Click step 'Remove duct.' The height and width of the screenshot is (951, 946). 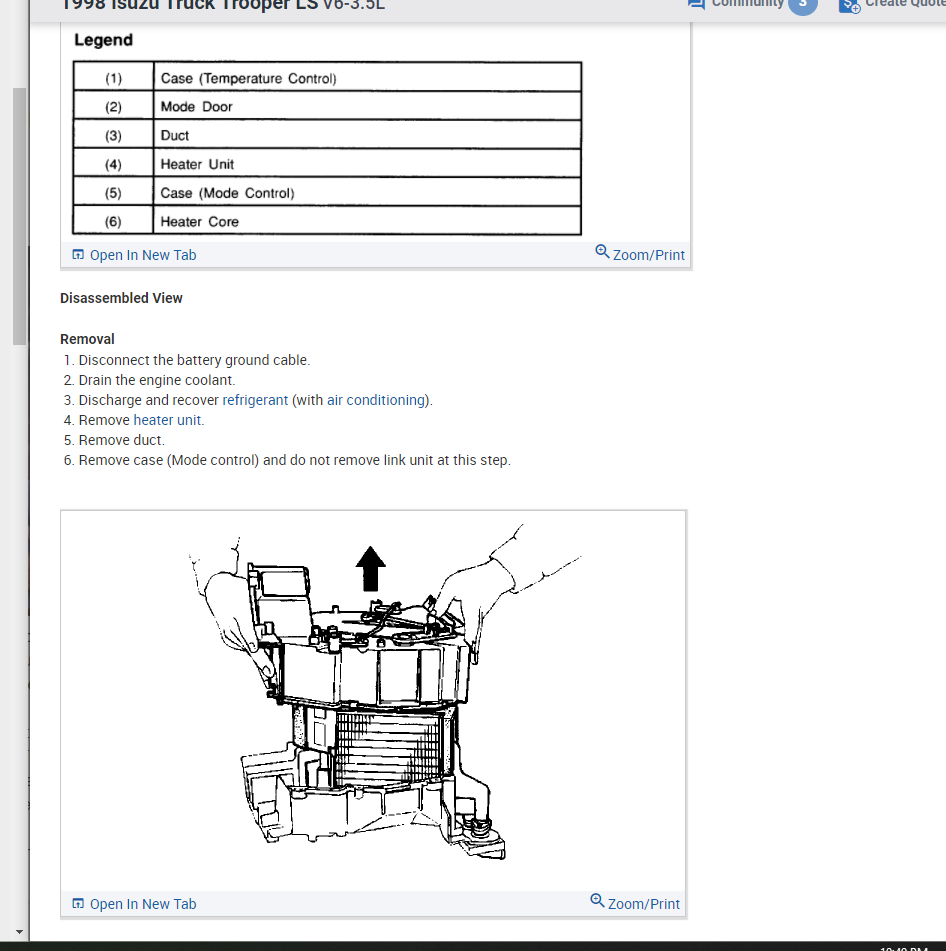pos(121,440)
